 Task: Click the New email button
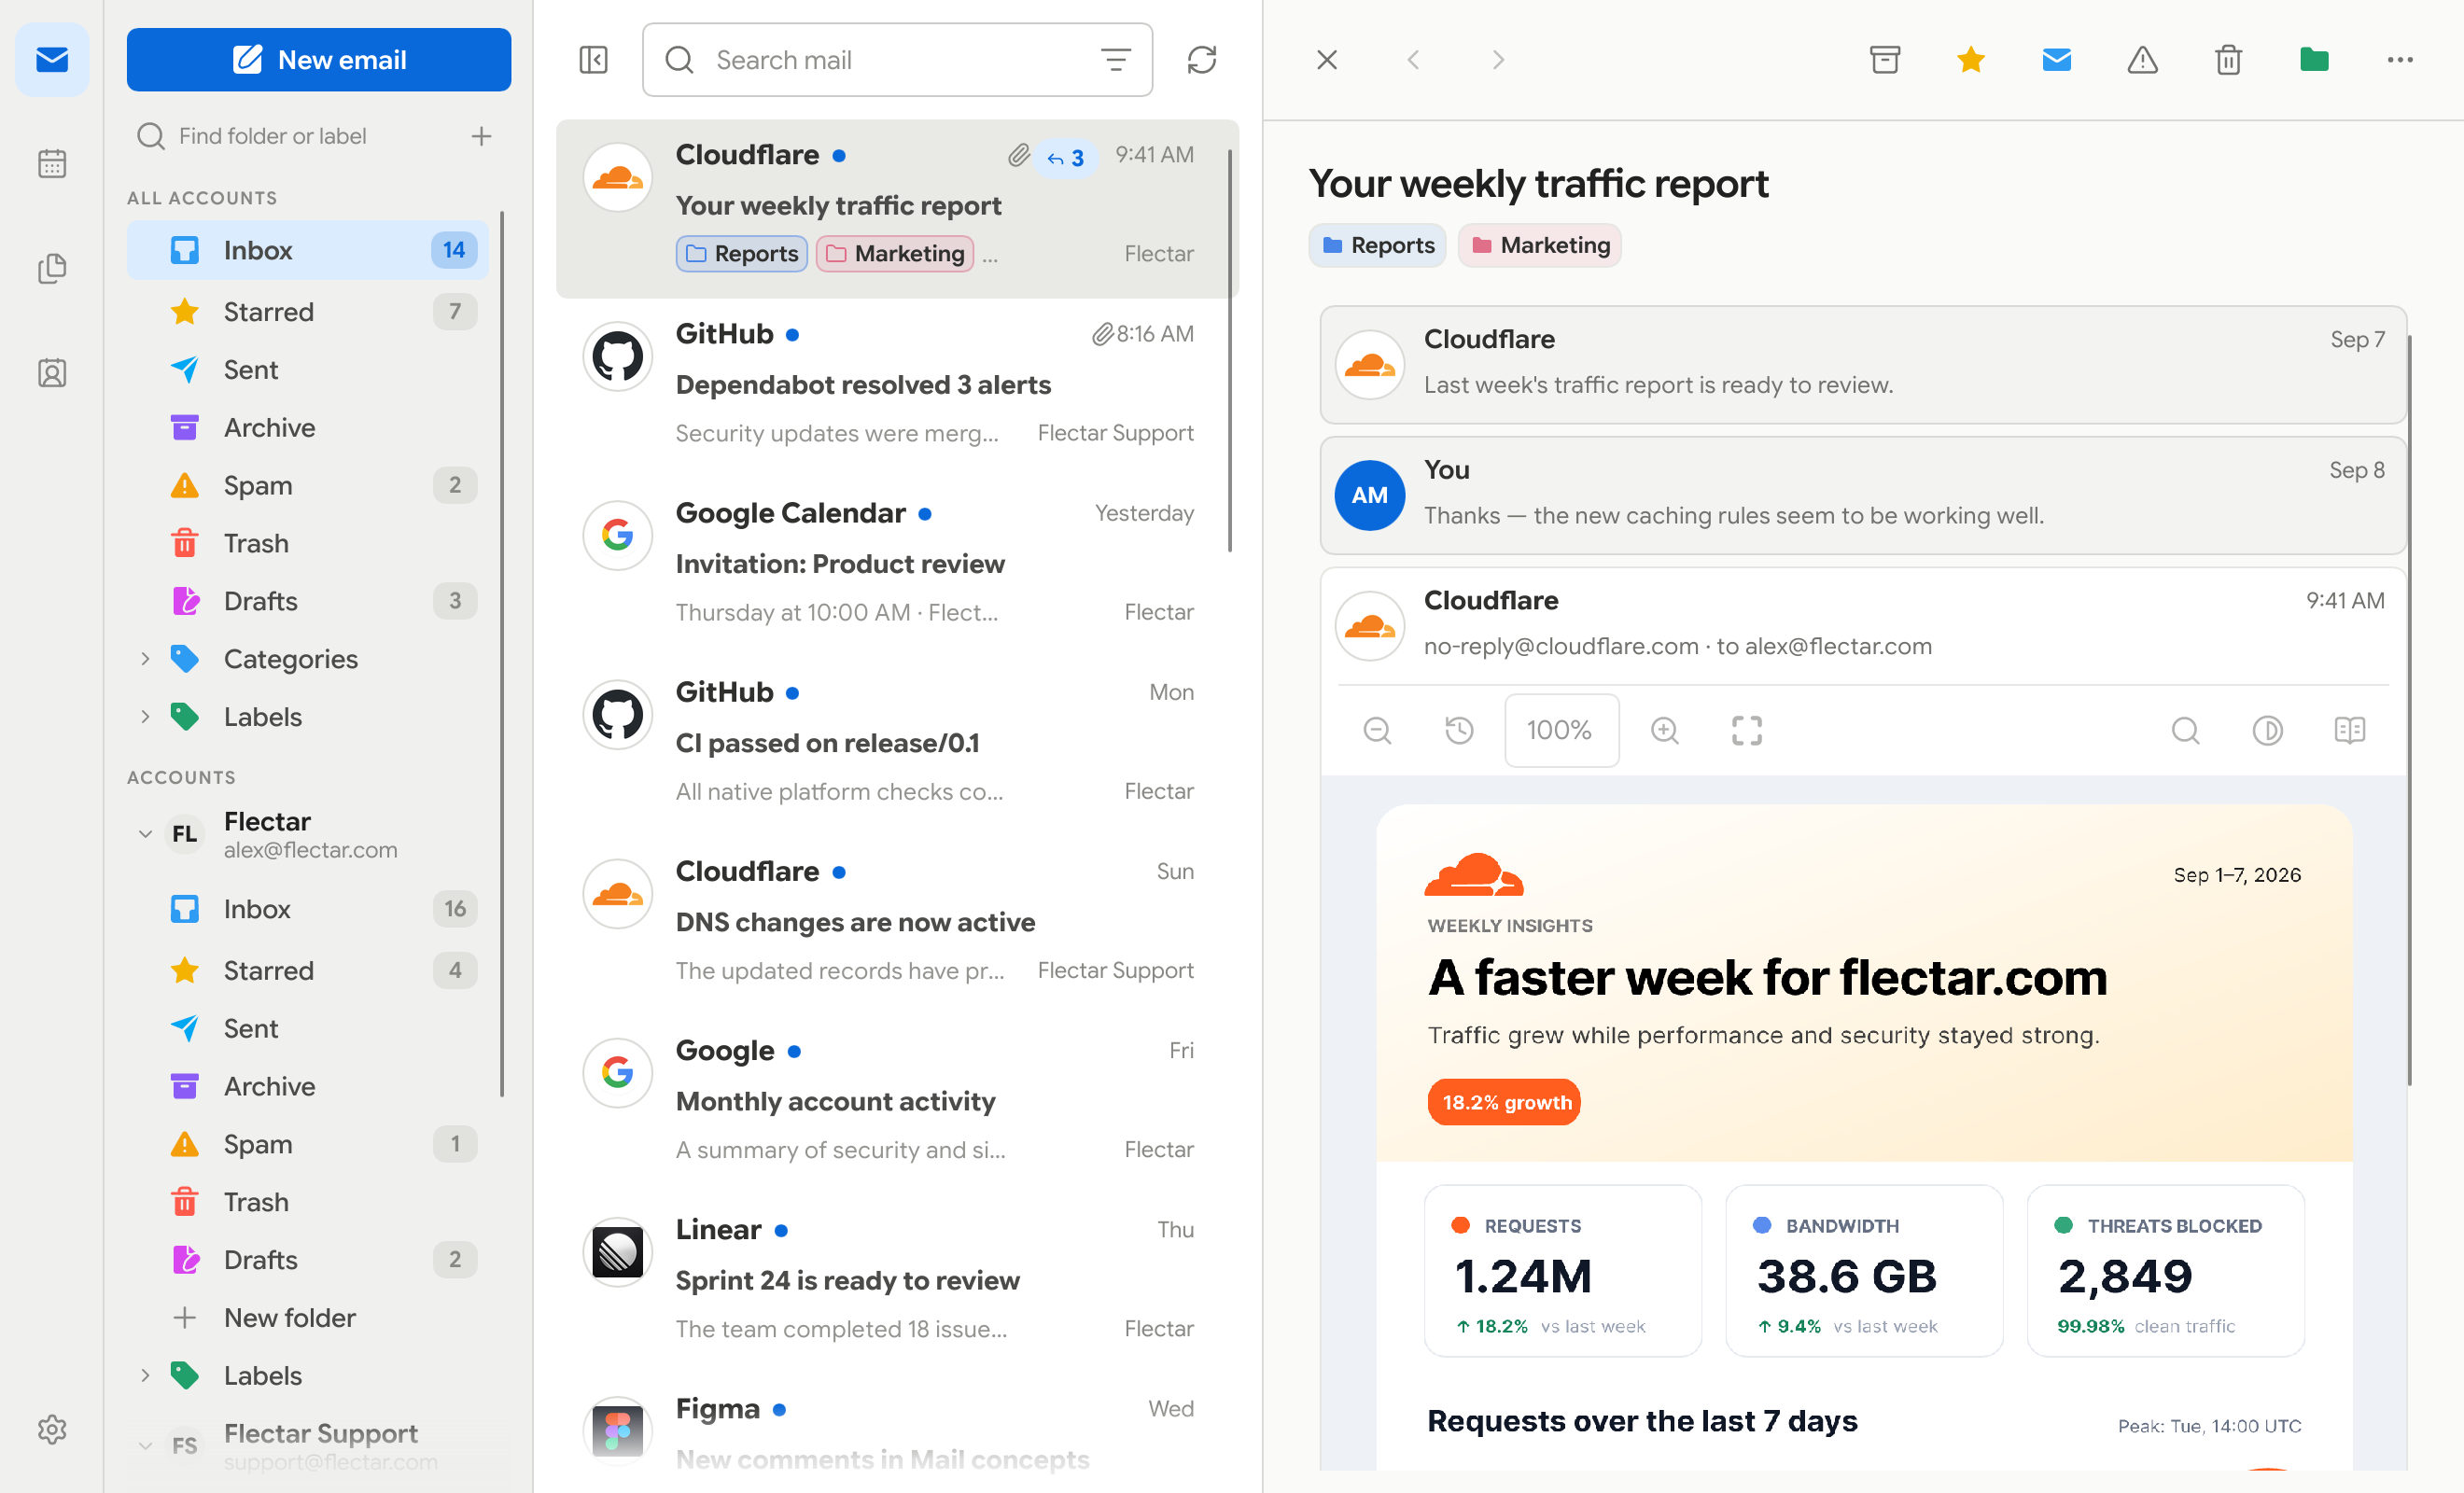[x=319, y=60]
